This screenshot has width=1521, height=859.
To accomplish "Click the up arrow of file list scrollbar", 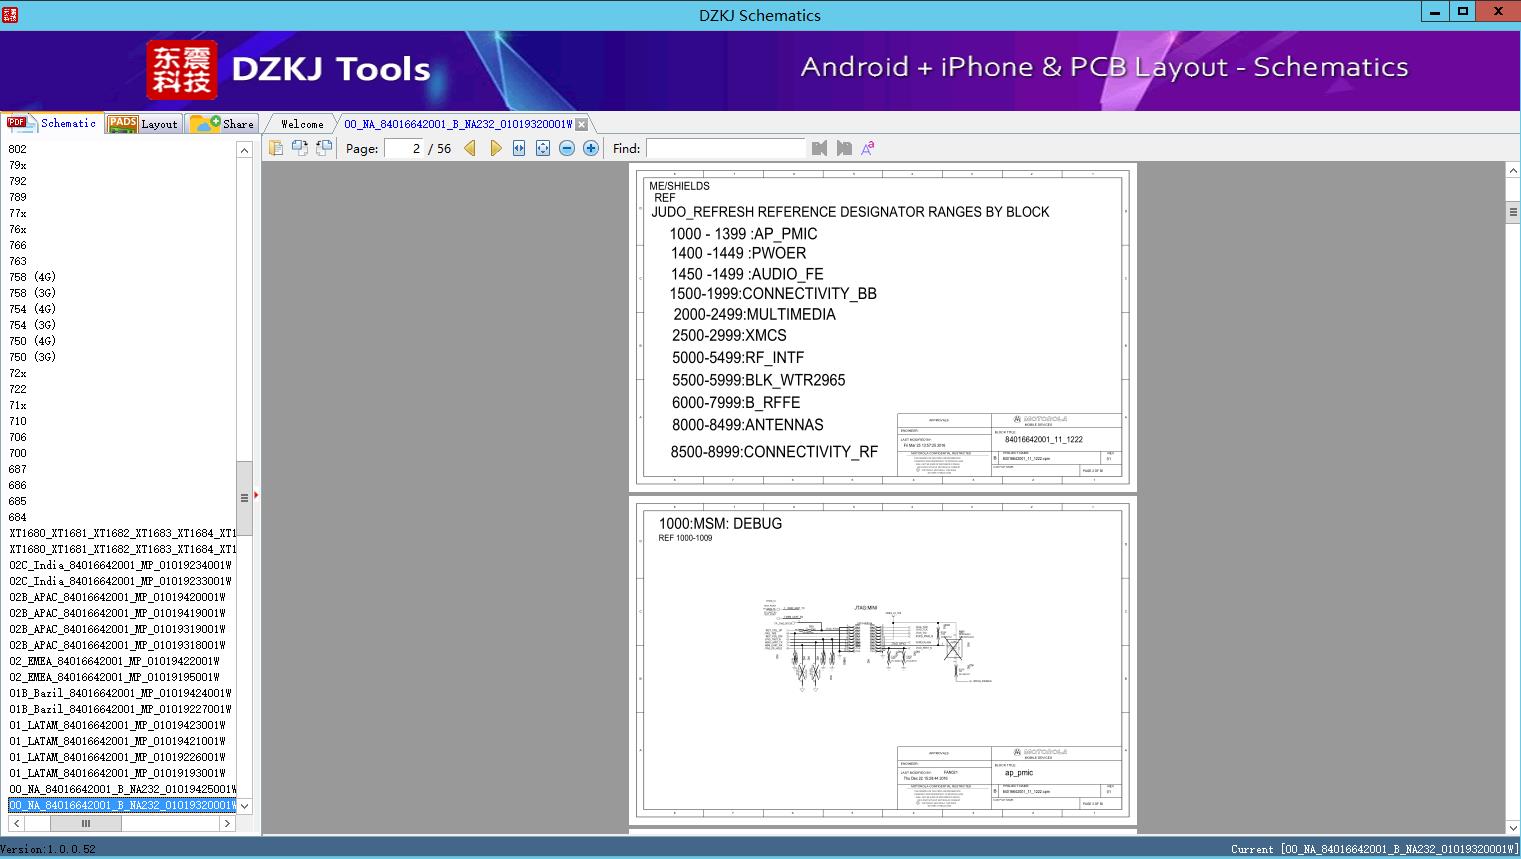I will 244,150.
